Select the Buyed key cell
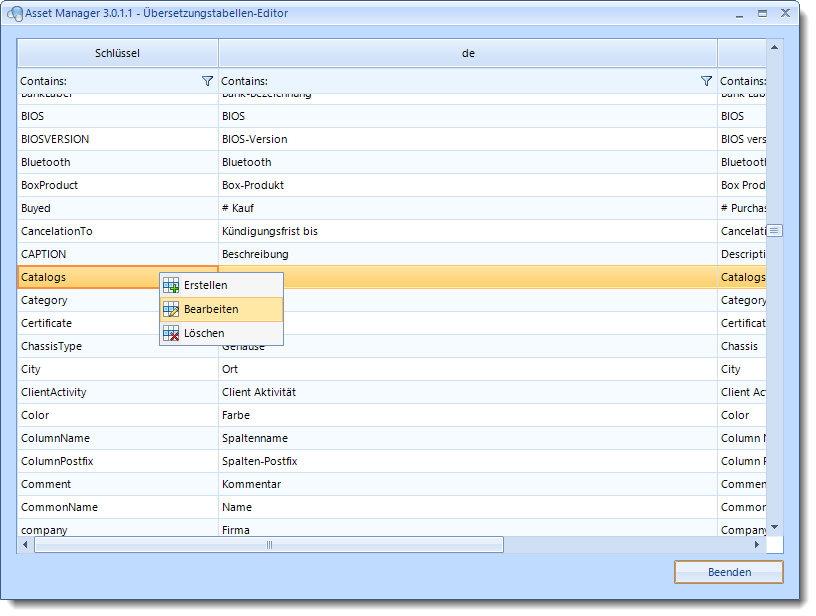This screenshot has height=616, width=816. (118, 208)
